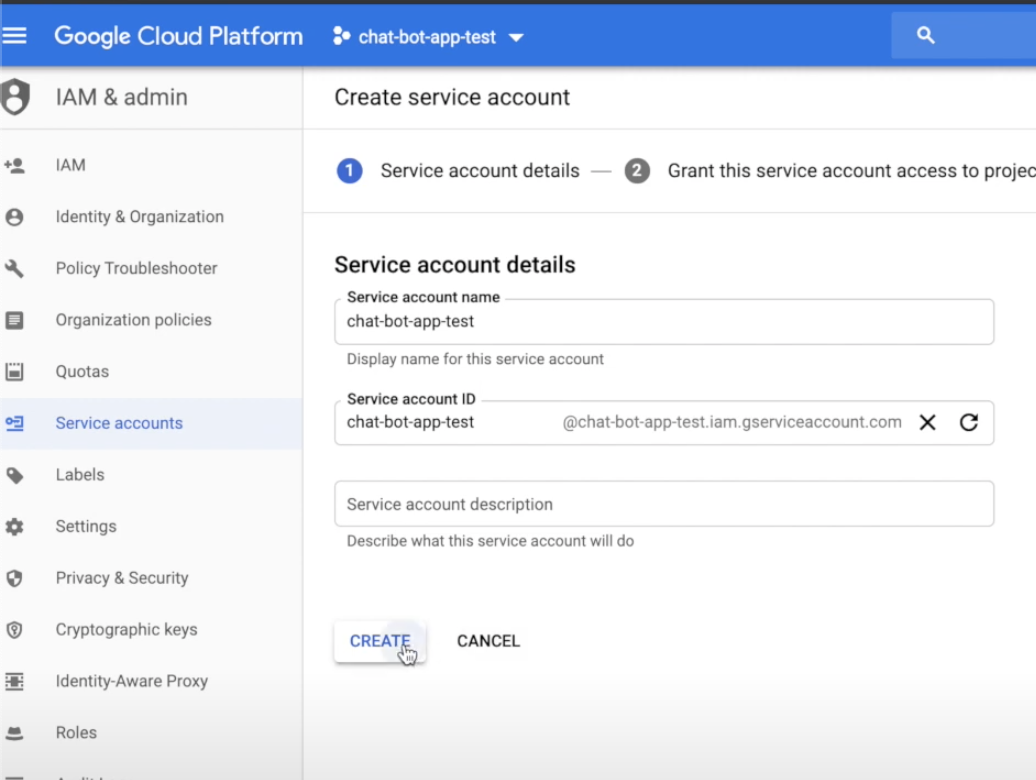Click the Service account description field
Image resolution: width=1036 pixels, height=780 pixels.
tap(664, 504)
